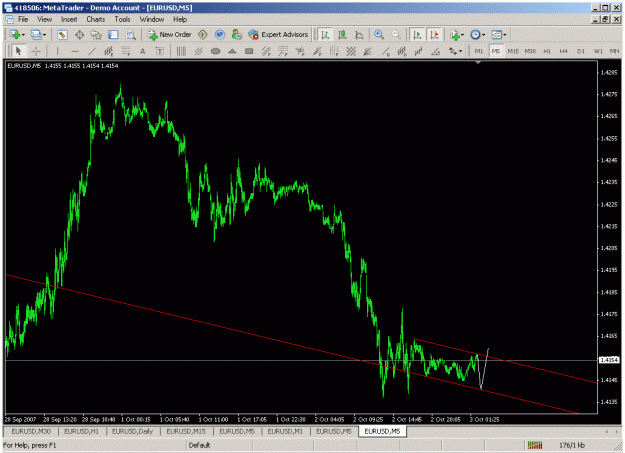
Task: Select the Fibonacci Retracement tool
Action: coord(126,51)
